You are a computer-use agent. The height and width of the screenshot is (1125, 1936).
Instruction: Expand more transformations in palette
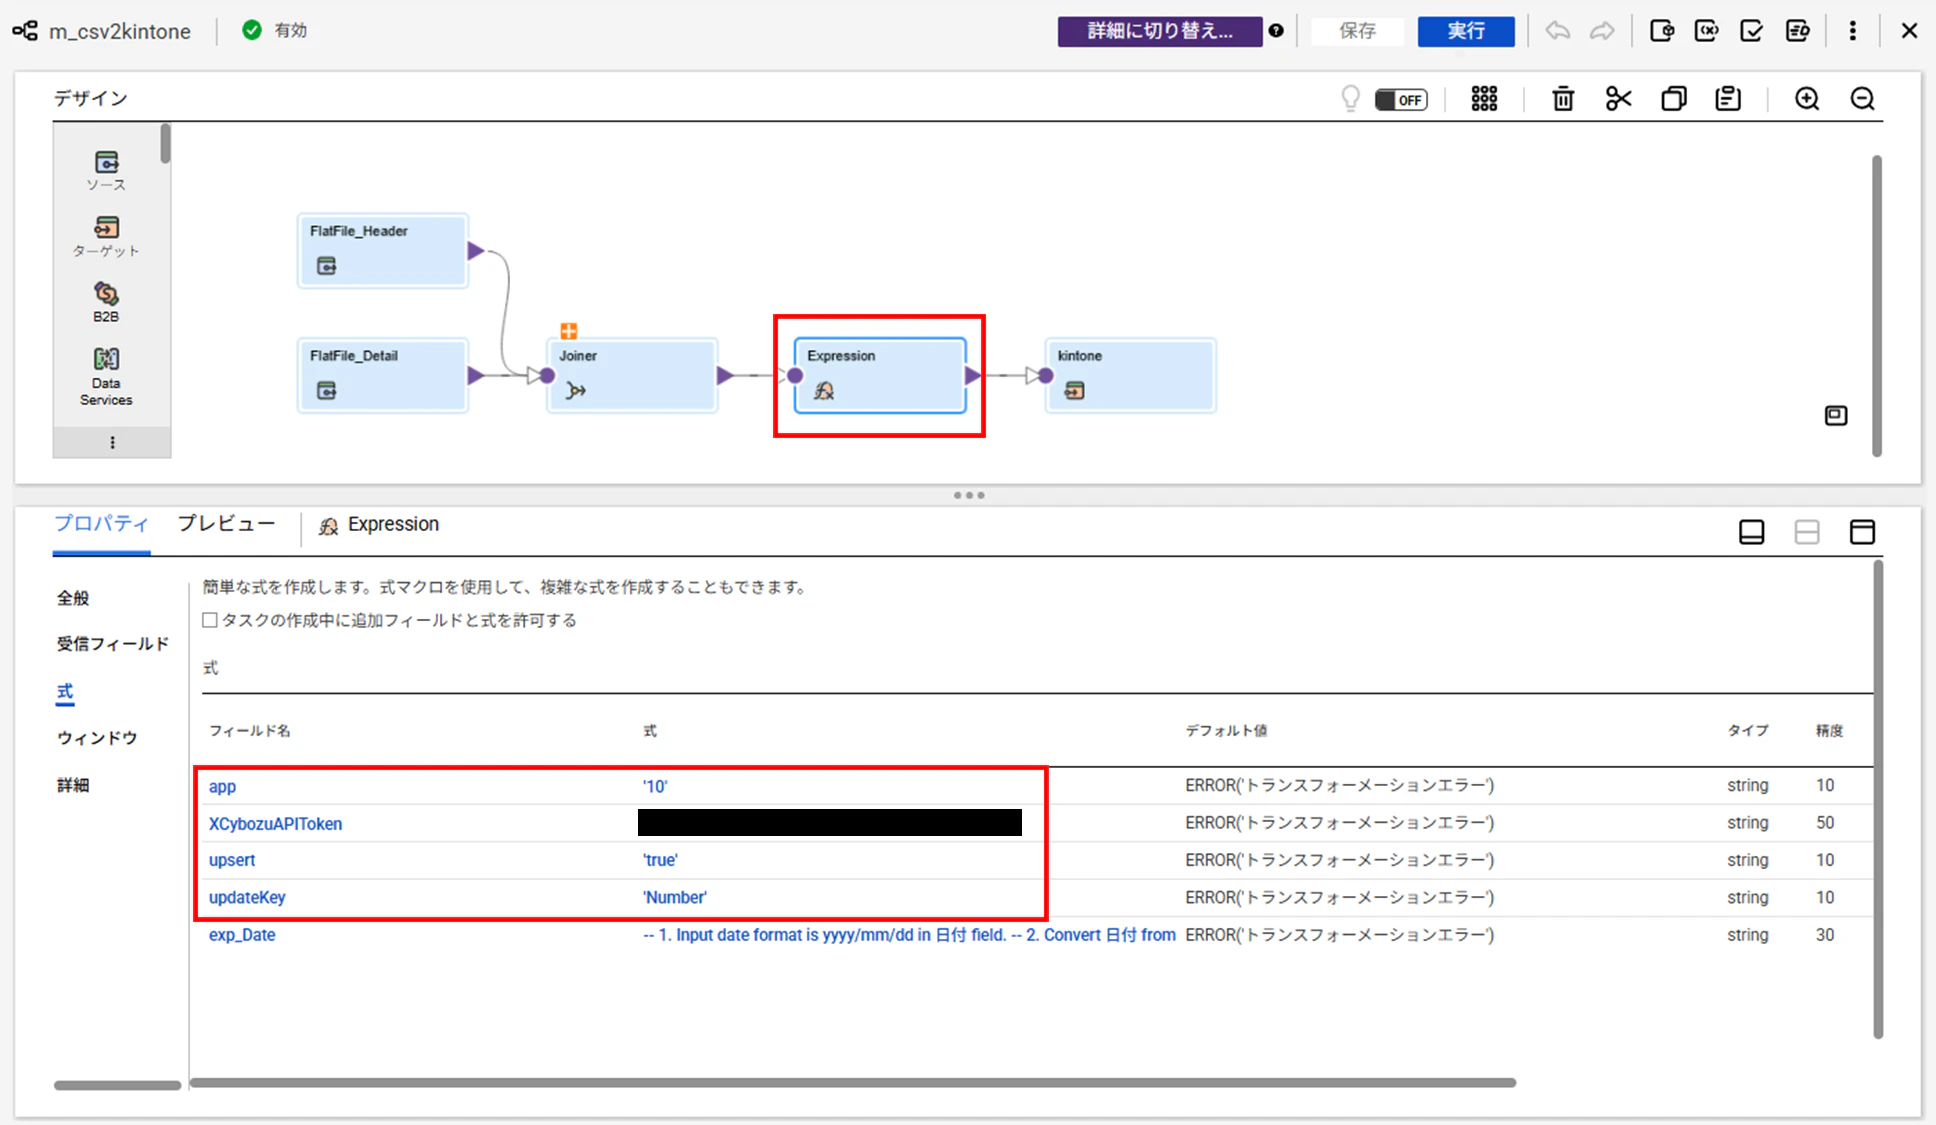112,442
